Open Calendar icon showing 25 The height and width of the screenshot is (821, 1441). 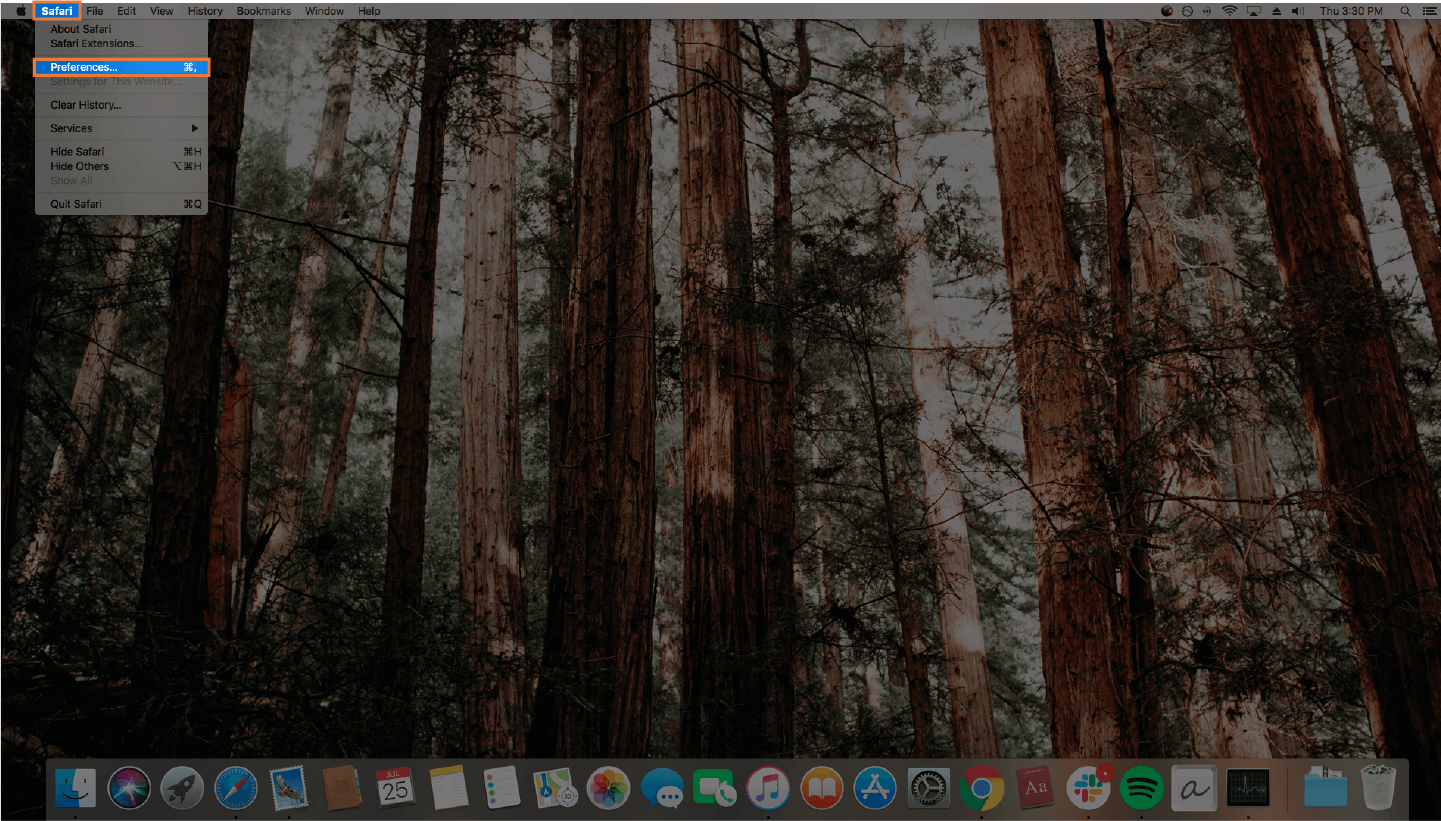[x=395, y=789]
